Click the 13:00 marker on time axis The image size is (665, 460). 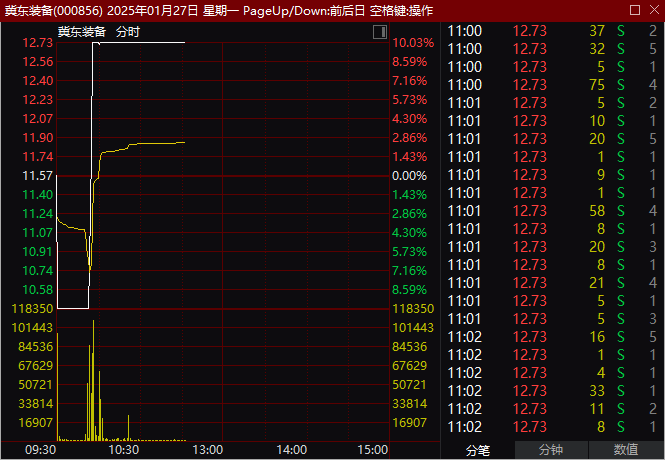pyautogui.click(x=207, y=450)
